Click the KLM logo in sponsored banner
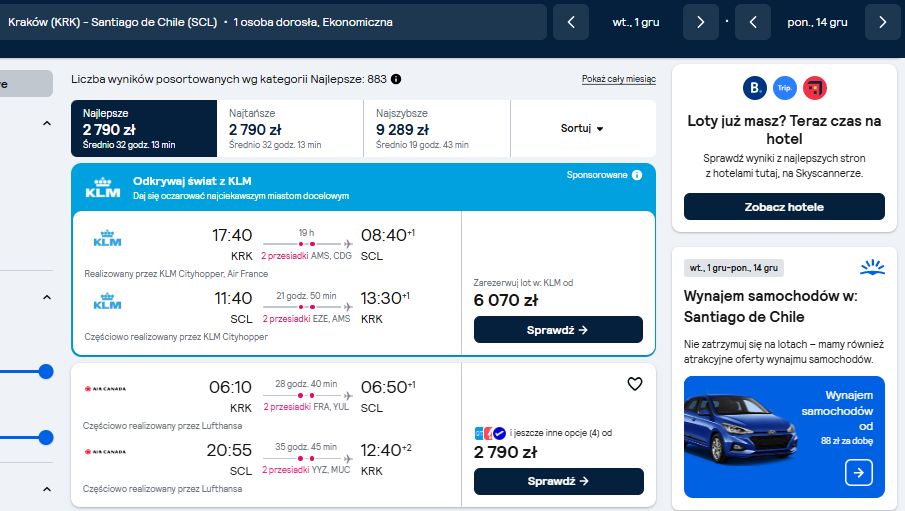 tap(103, 188)
